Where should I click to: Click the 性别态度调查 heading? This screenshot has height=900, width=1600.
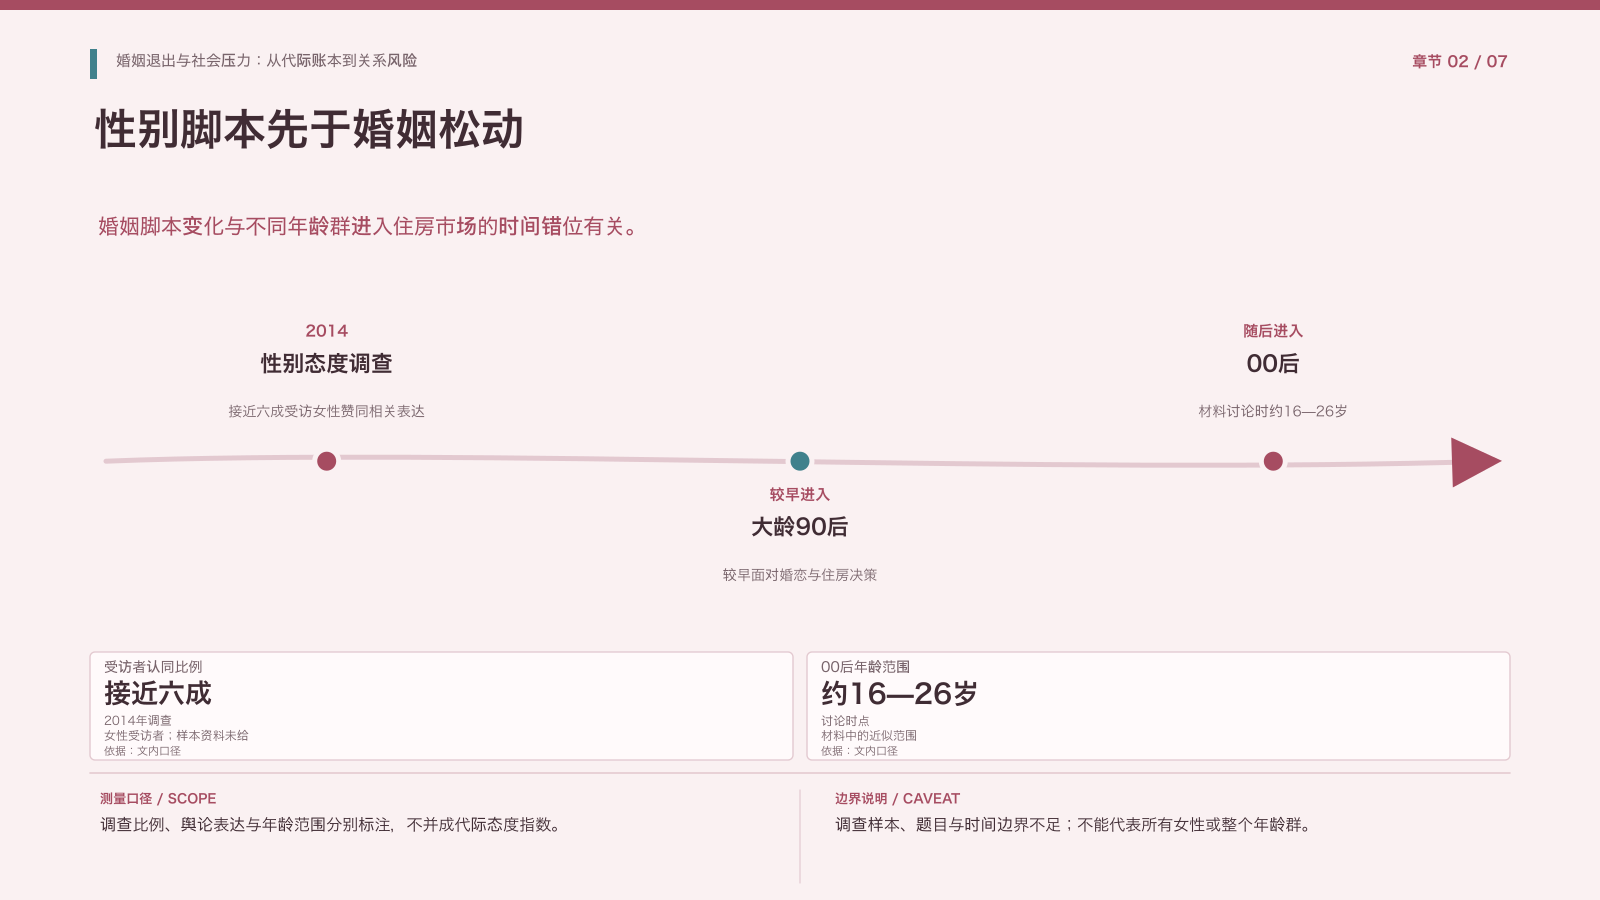point(326,364)
